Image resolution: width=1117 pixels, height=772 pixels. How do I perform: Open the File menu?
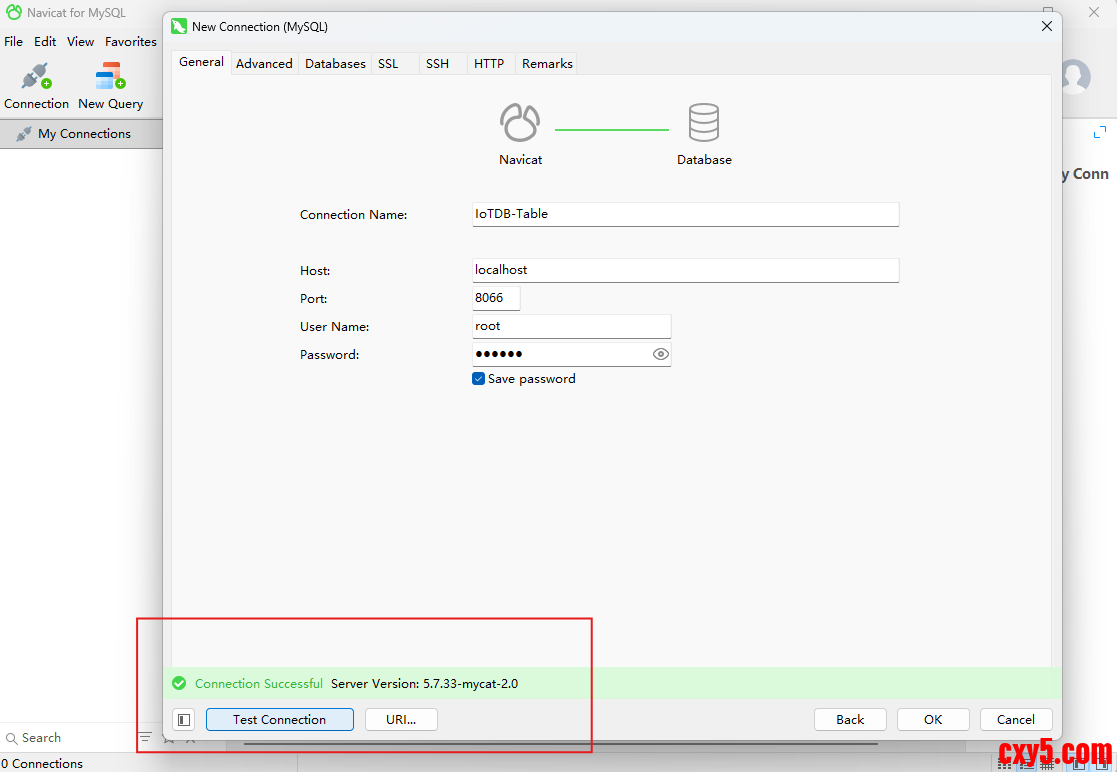[13, 42]
